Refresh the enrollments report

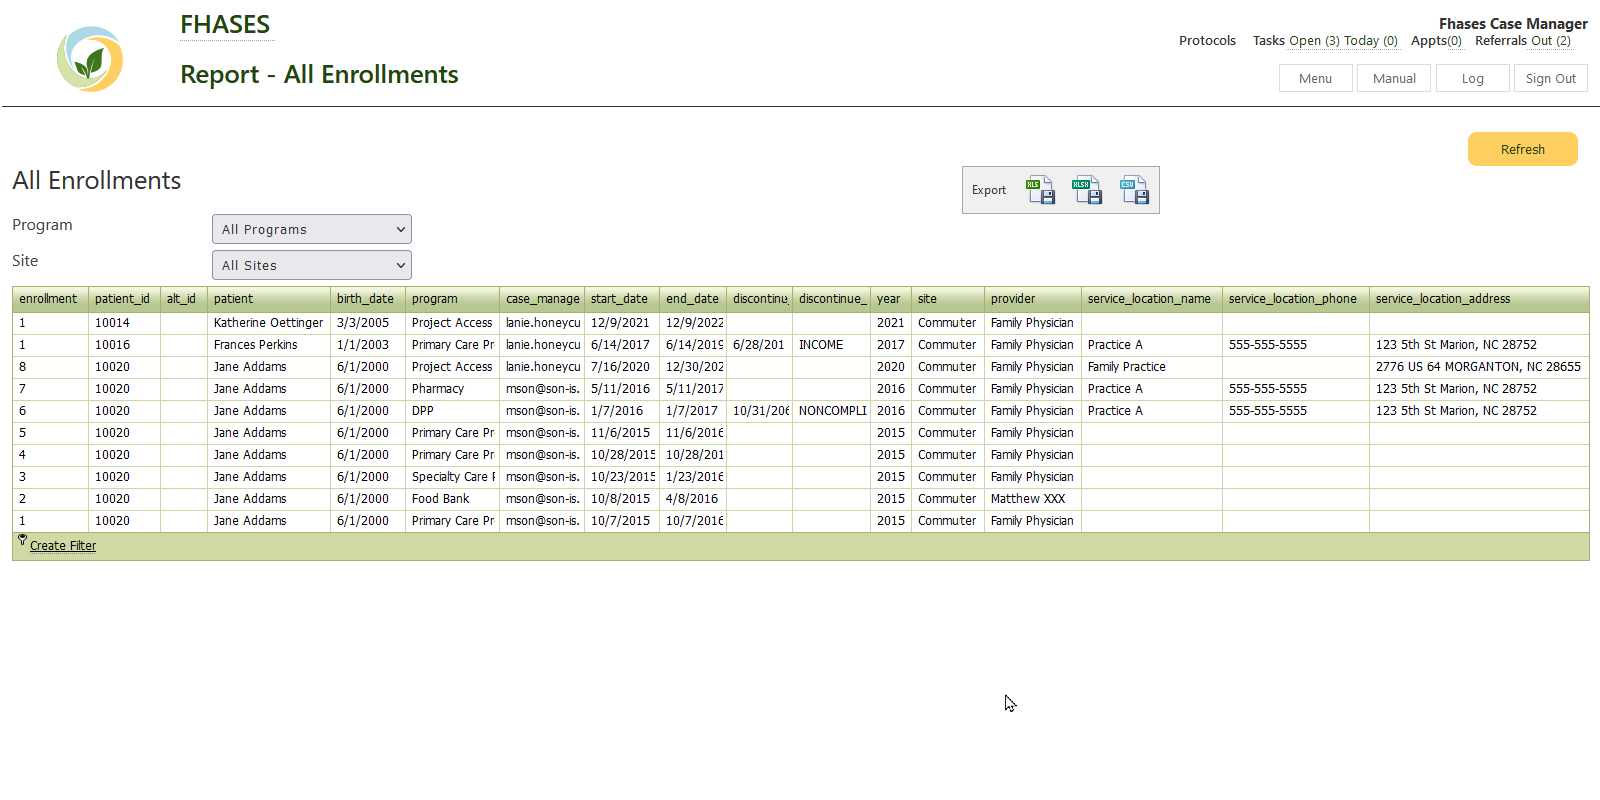[x=1522, y=149]
